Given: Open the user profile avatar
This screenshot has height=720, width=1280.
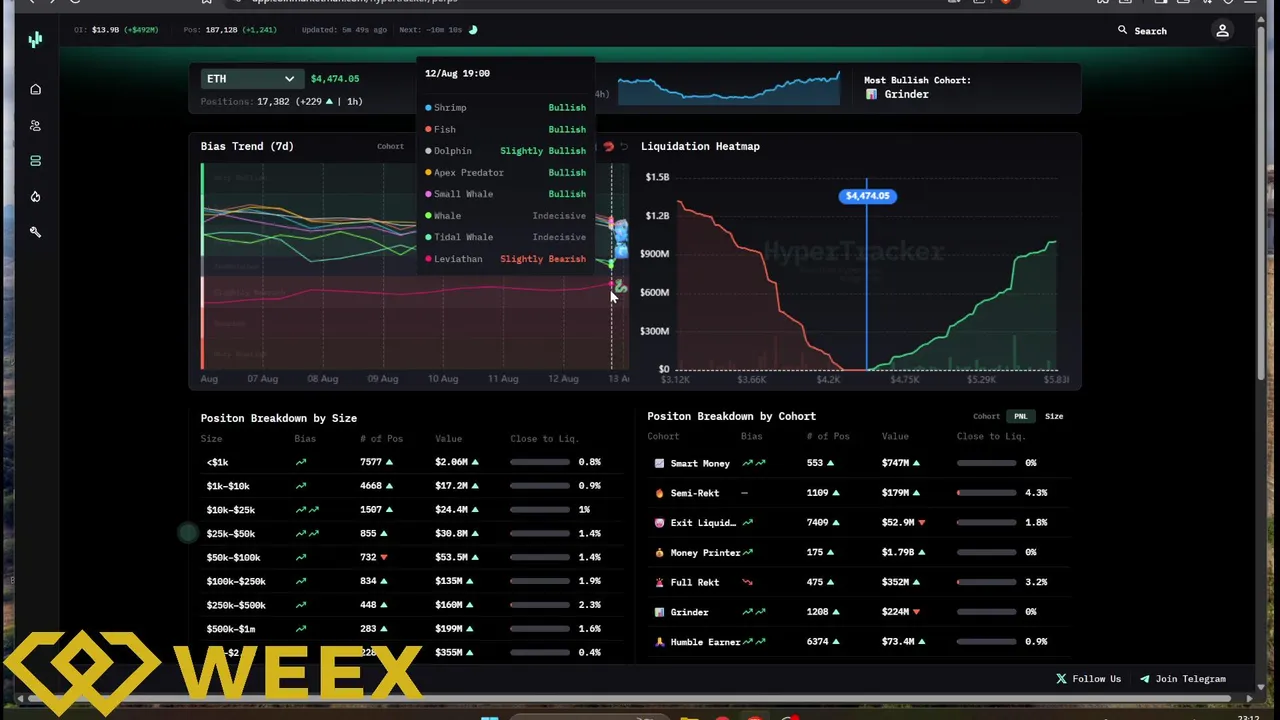Looking at the screenshot, I should pyautogui.click(x=1222, y=31).
